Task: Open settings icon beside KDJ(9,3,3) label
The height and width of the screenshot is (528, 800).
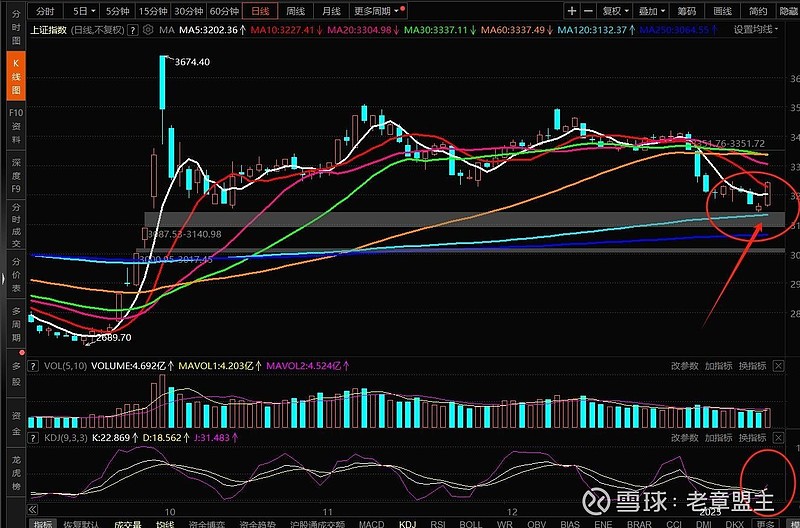Action: click(35, 438)
